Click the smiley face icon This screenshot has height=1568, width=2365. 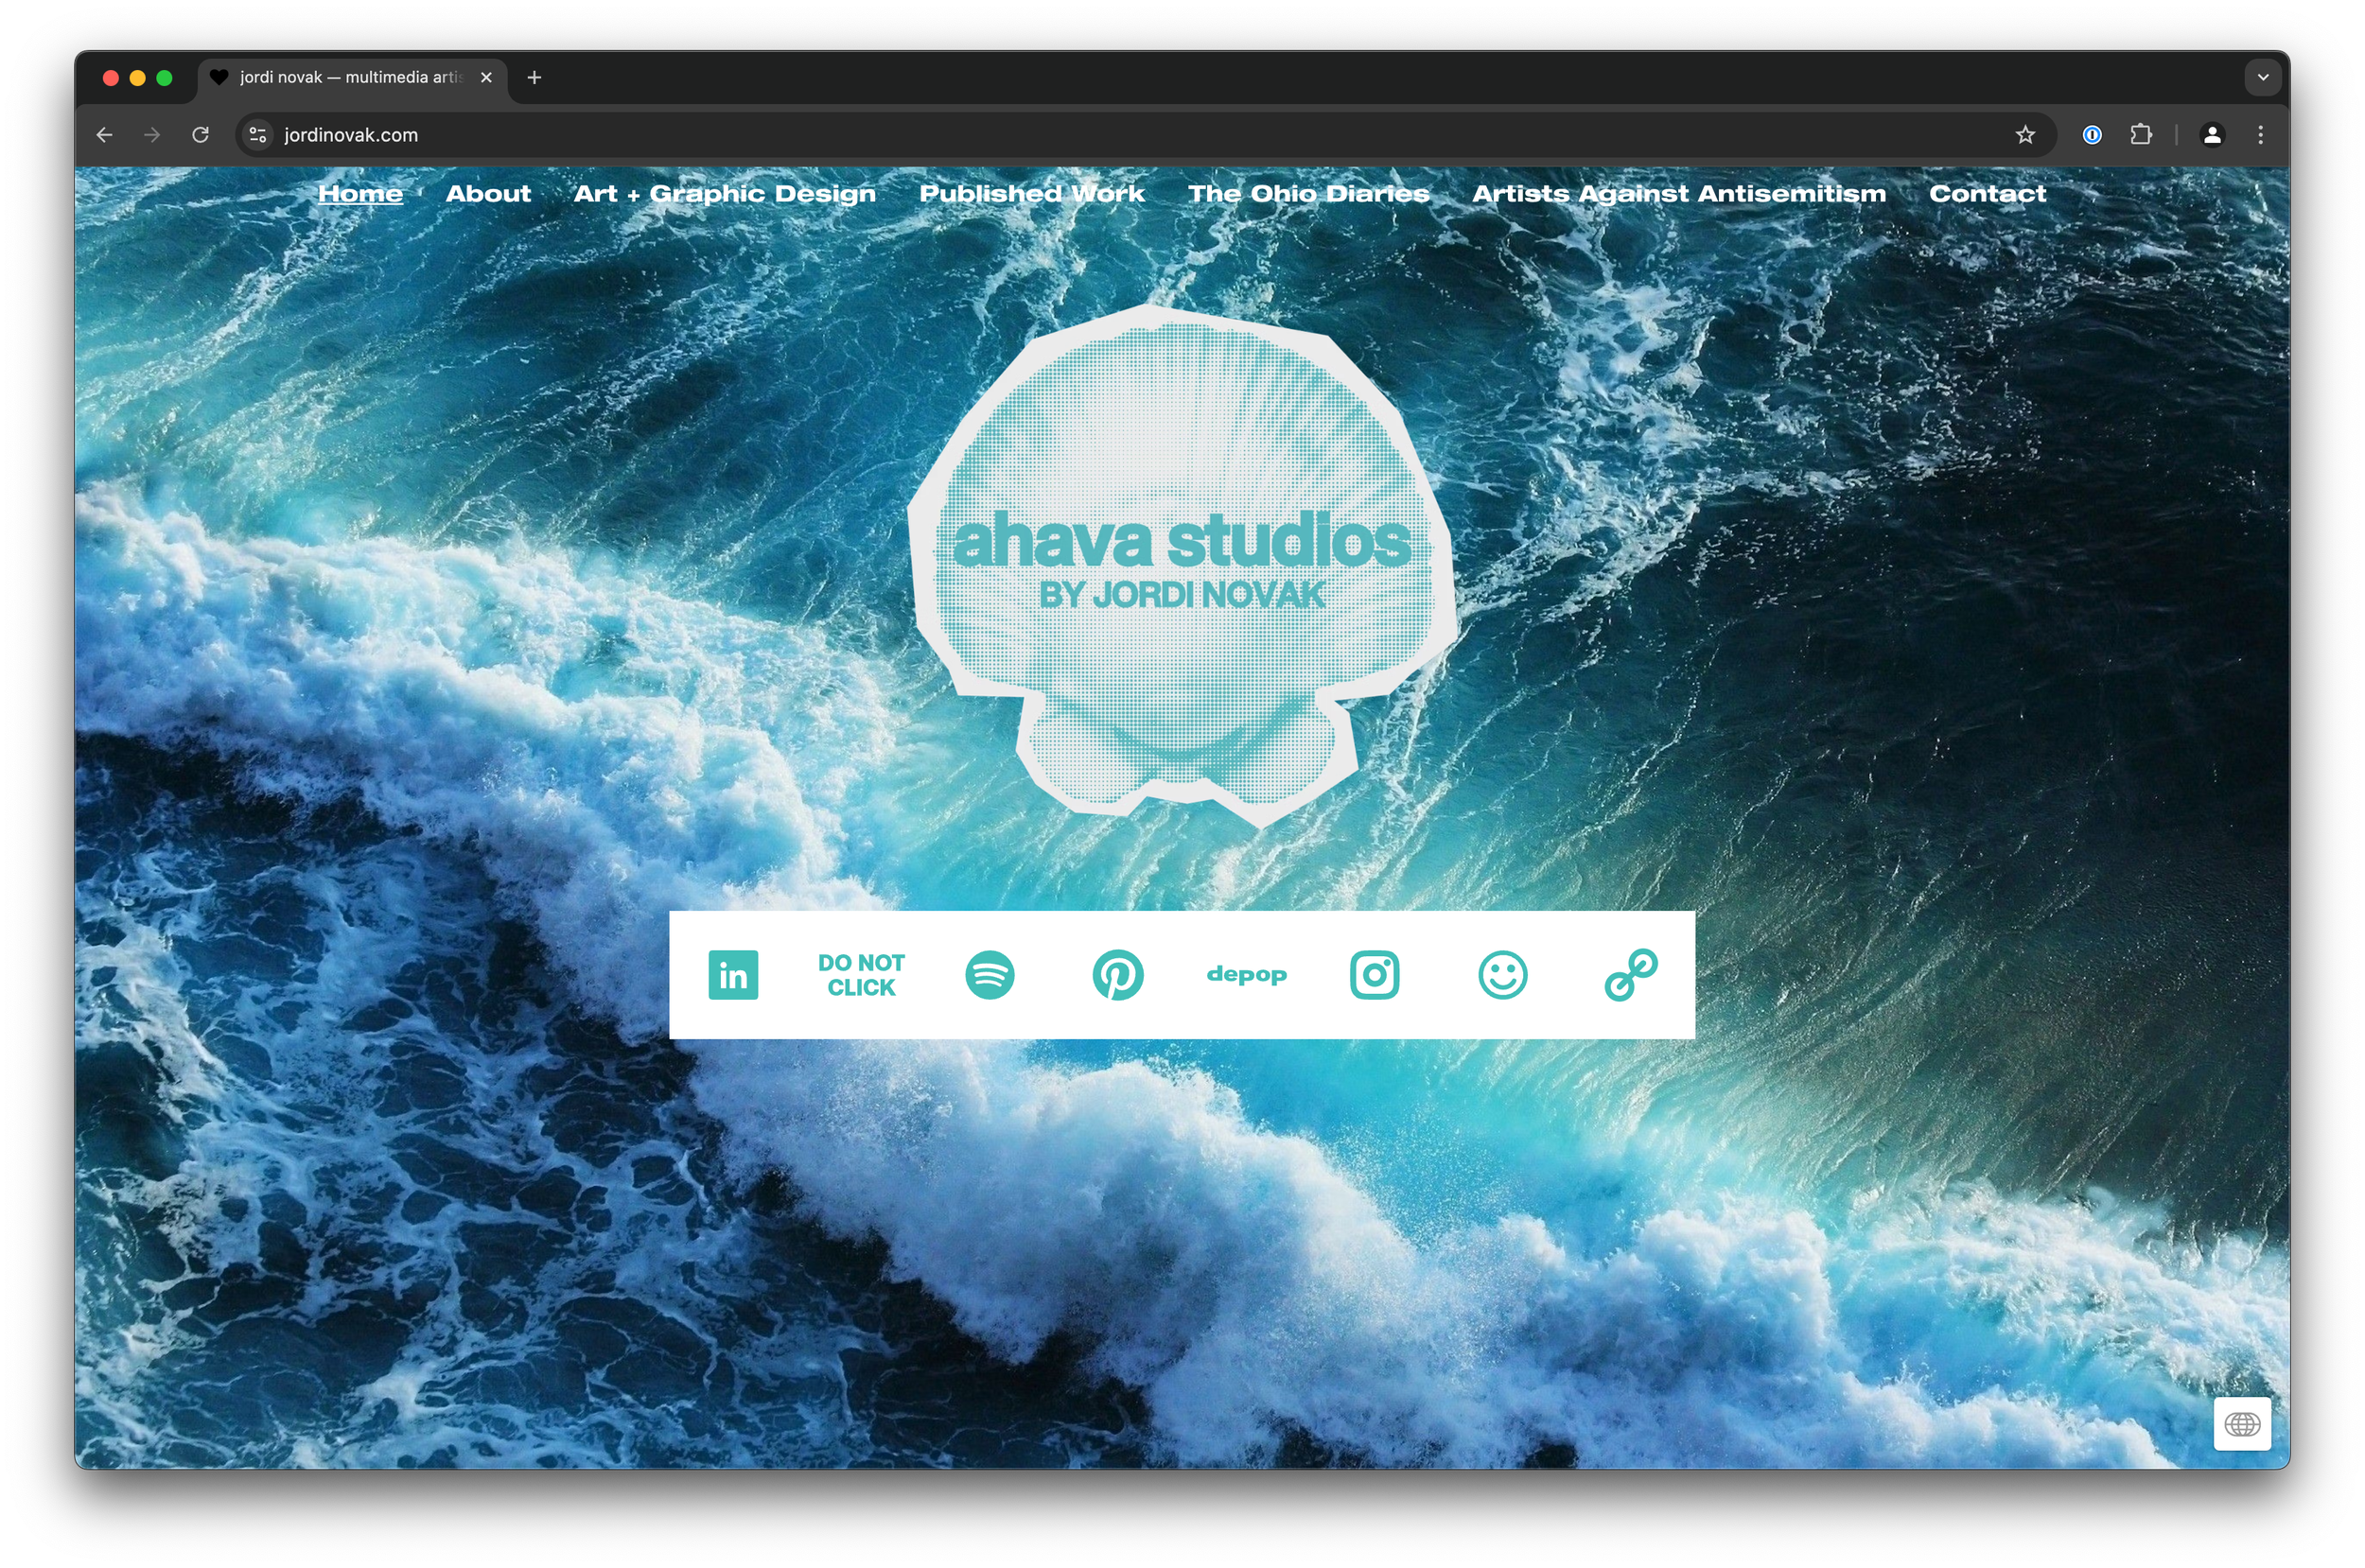point(1502,975)
